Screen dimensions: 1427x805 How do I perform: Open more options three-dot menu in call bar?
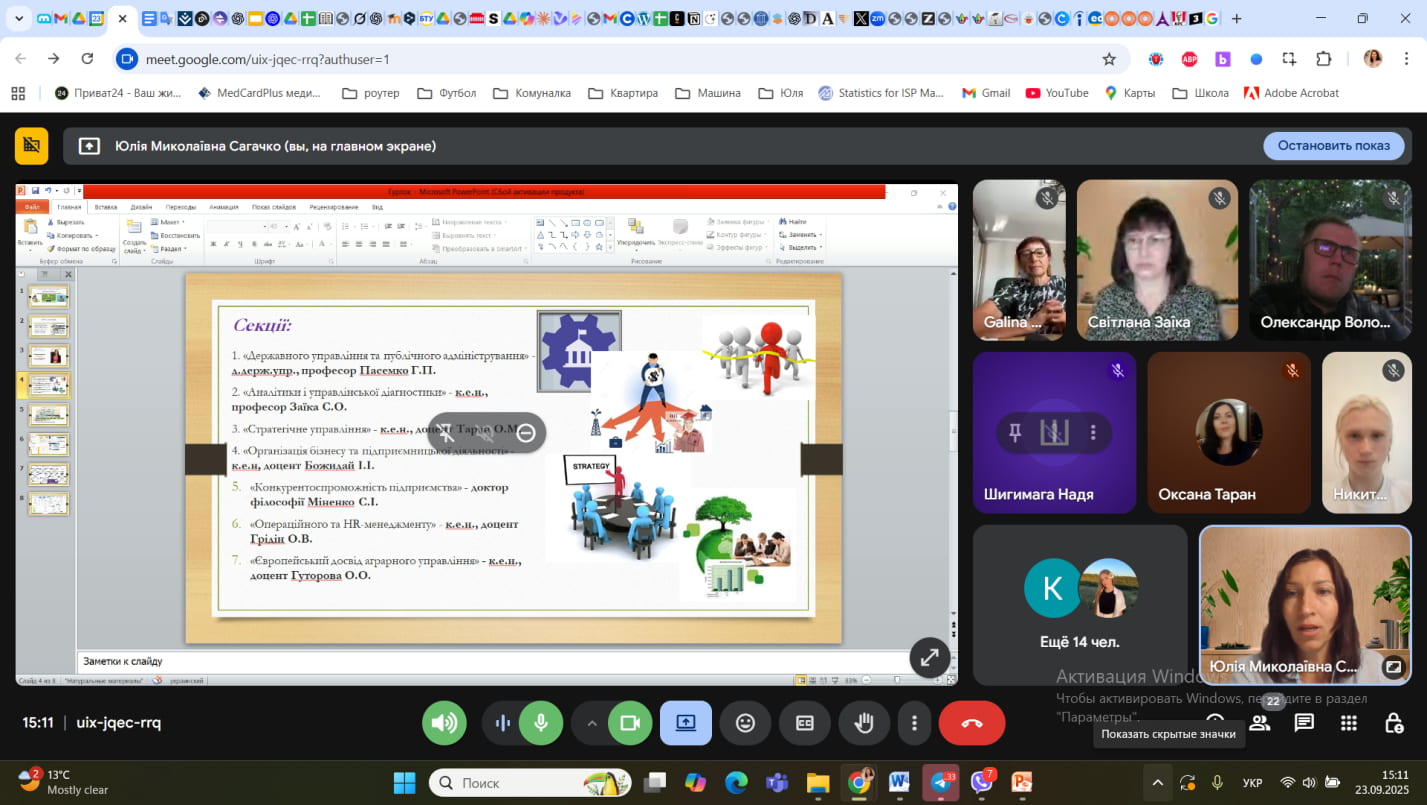(914, 723)
